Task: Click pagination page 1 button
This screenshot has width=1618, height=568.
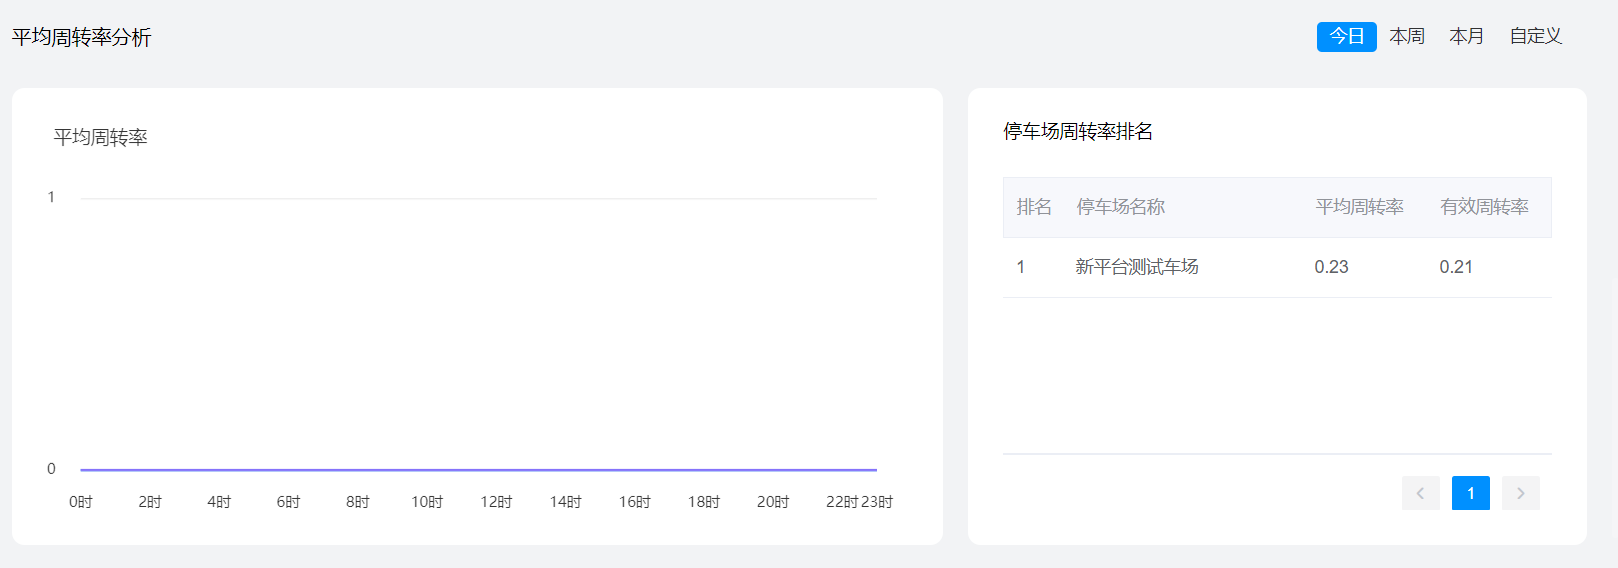Action: pyautogui.click(x=1470, y=493)
